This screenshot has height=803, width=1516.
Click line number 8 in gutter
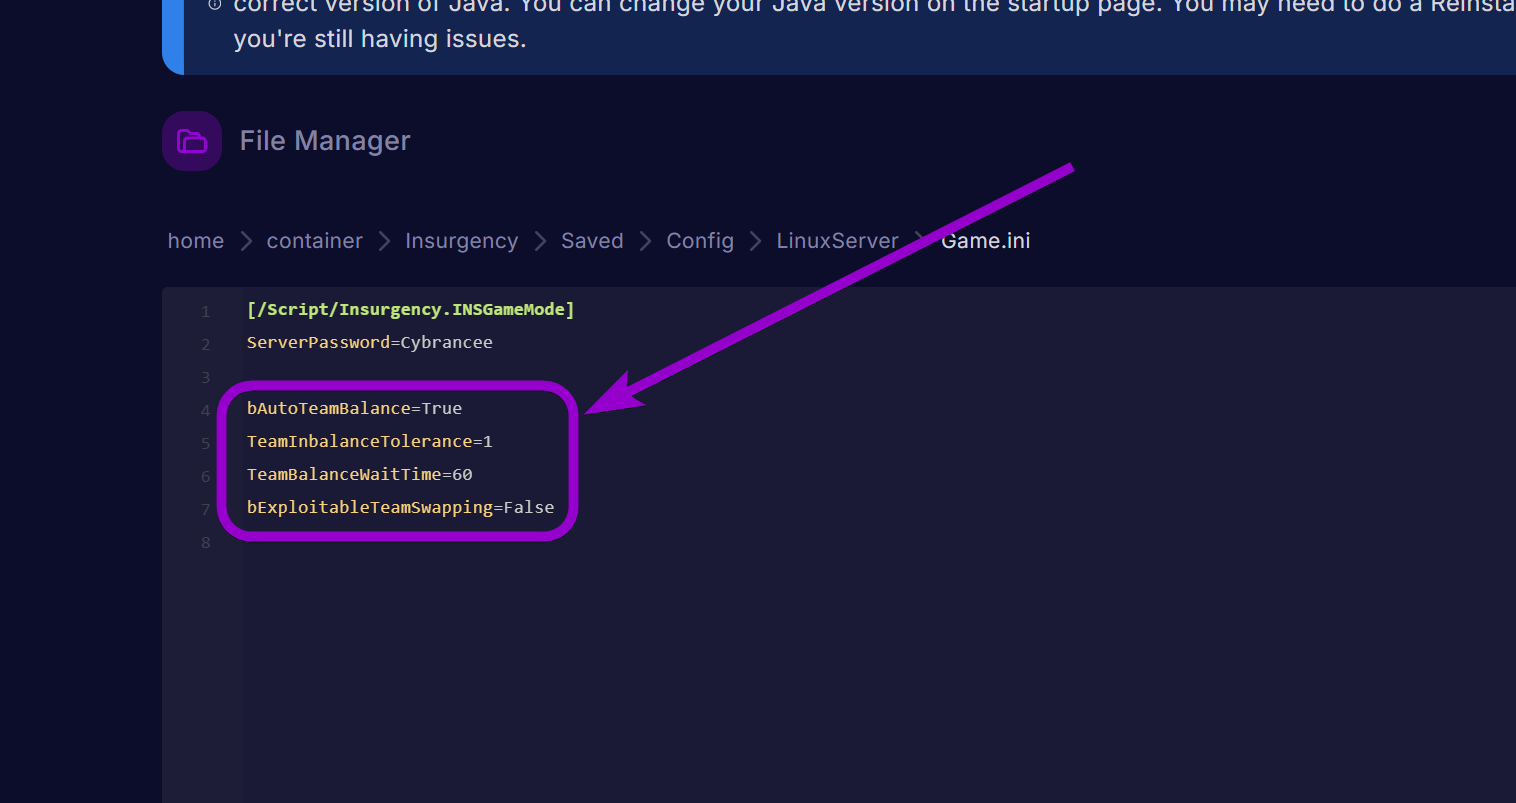click(x=206, y=543)
